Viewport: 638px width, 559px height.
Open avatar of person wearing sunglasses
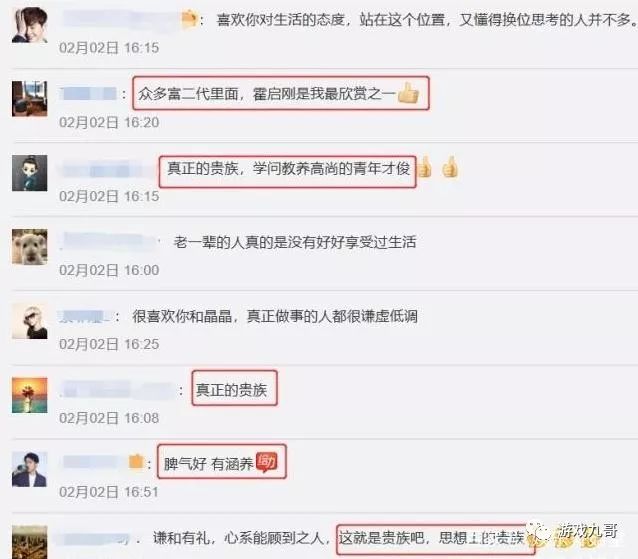coord(29,321)
